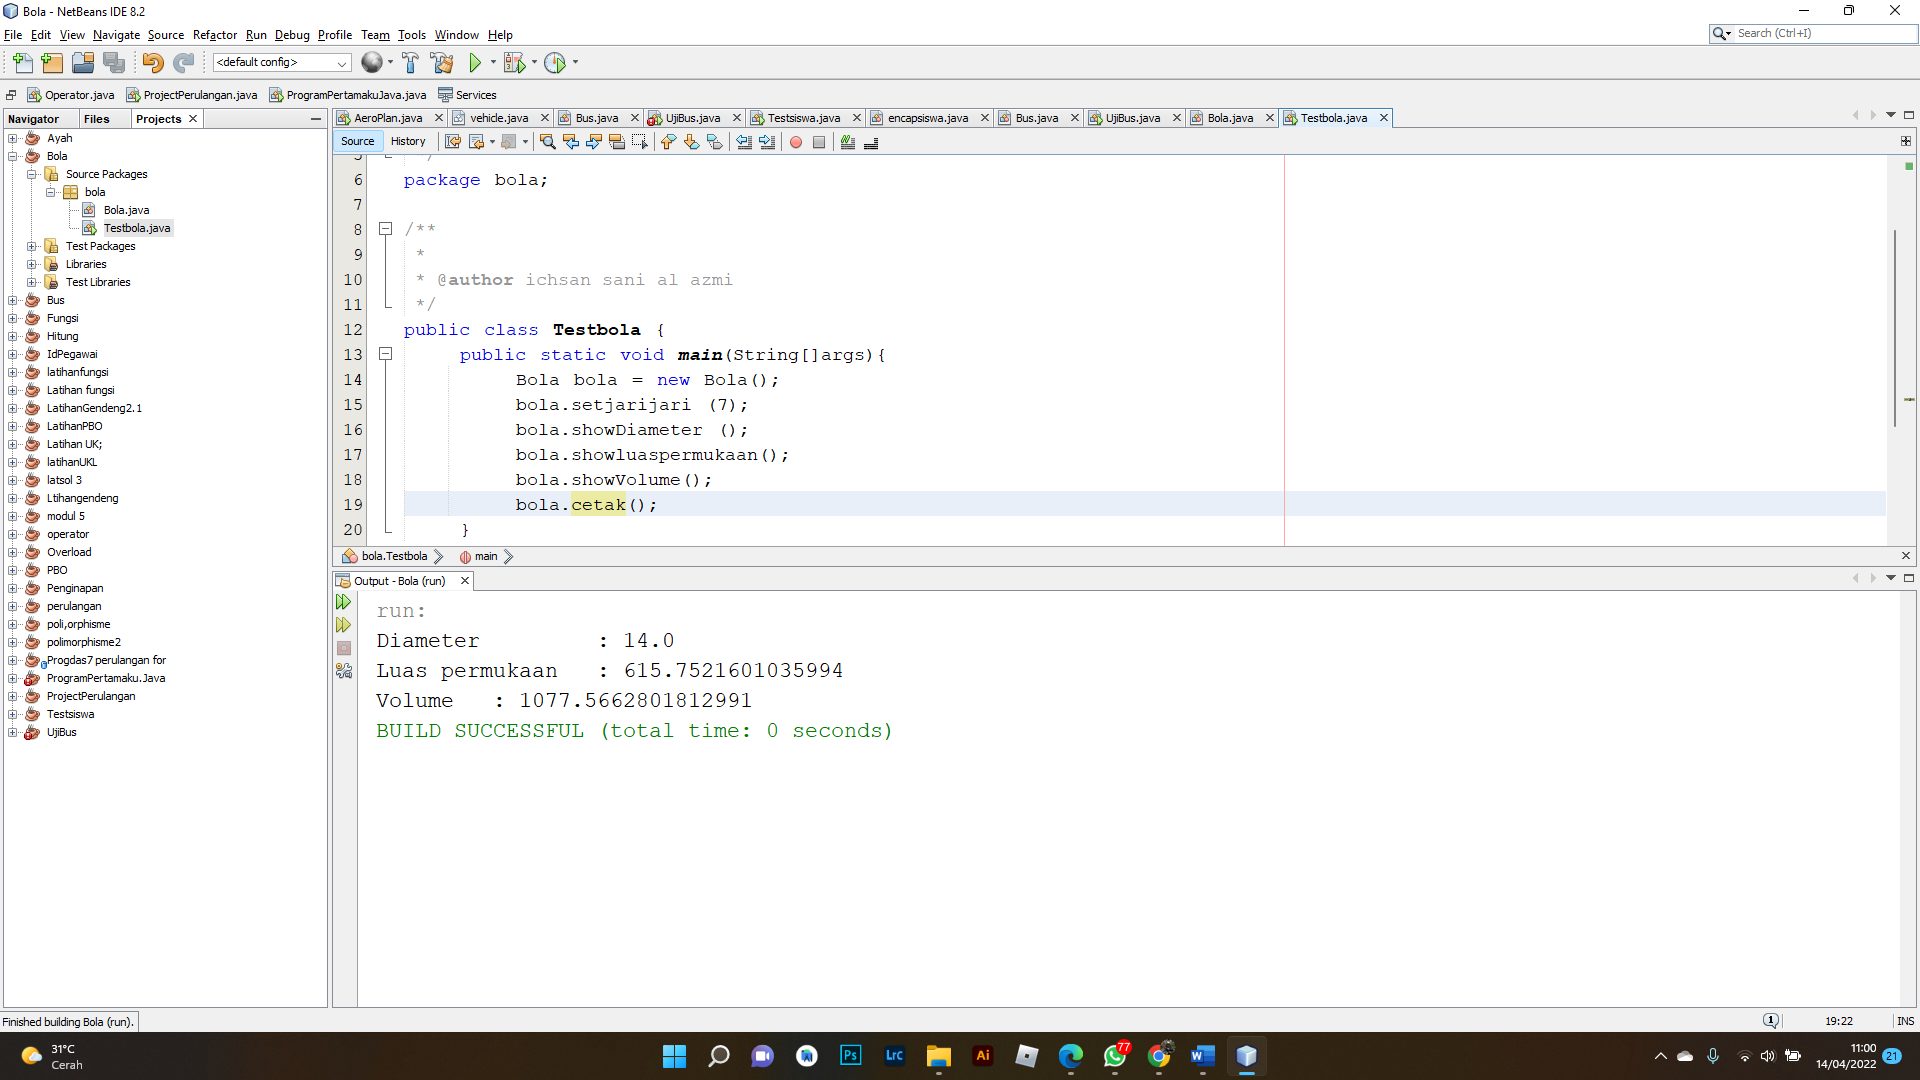Select Testbola.java in the project tree

click(x=137, y=228)
